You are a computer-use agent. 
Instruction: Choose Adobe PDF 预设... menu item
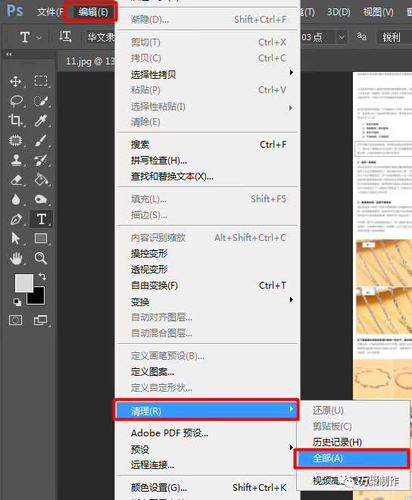pos(208,433)
